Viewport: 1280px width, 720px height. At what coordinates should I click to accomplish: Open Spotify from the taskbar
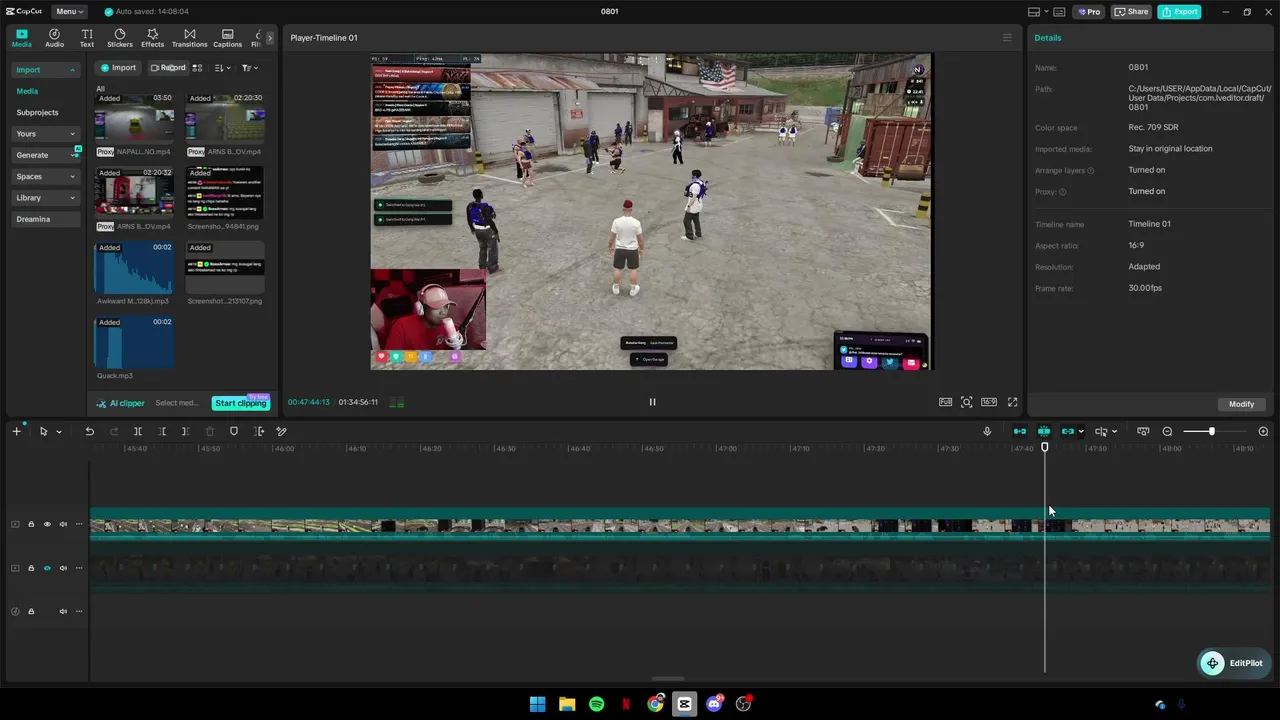(597, 704)
